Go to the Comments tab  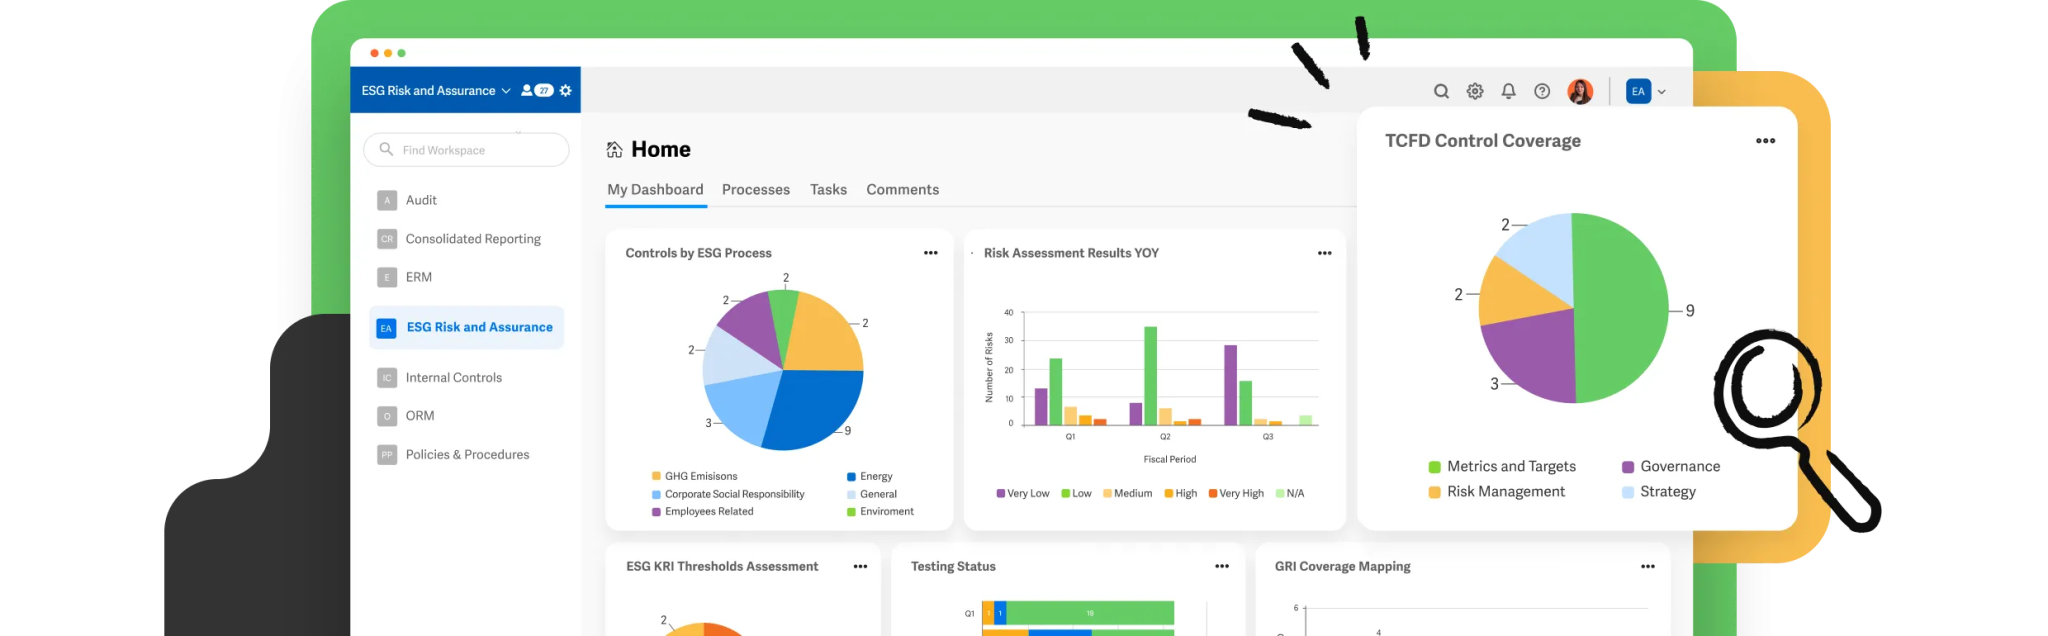tap(902, 190)
